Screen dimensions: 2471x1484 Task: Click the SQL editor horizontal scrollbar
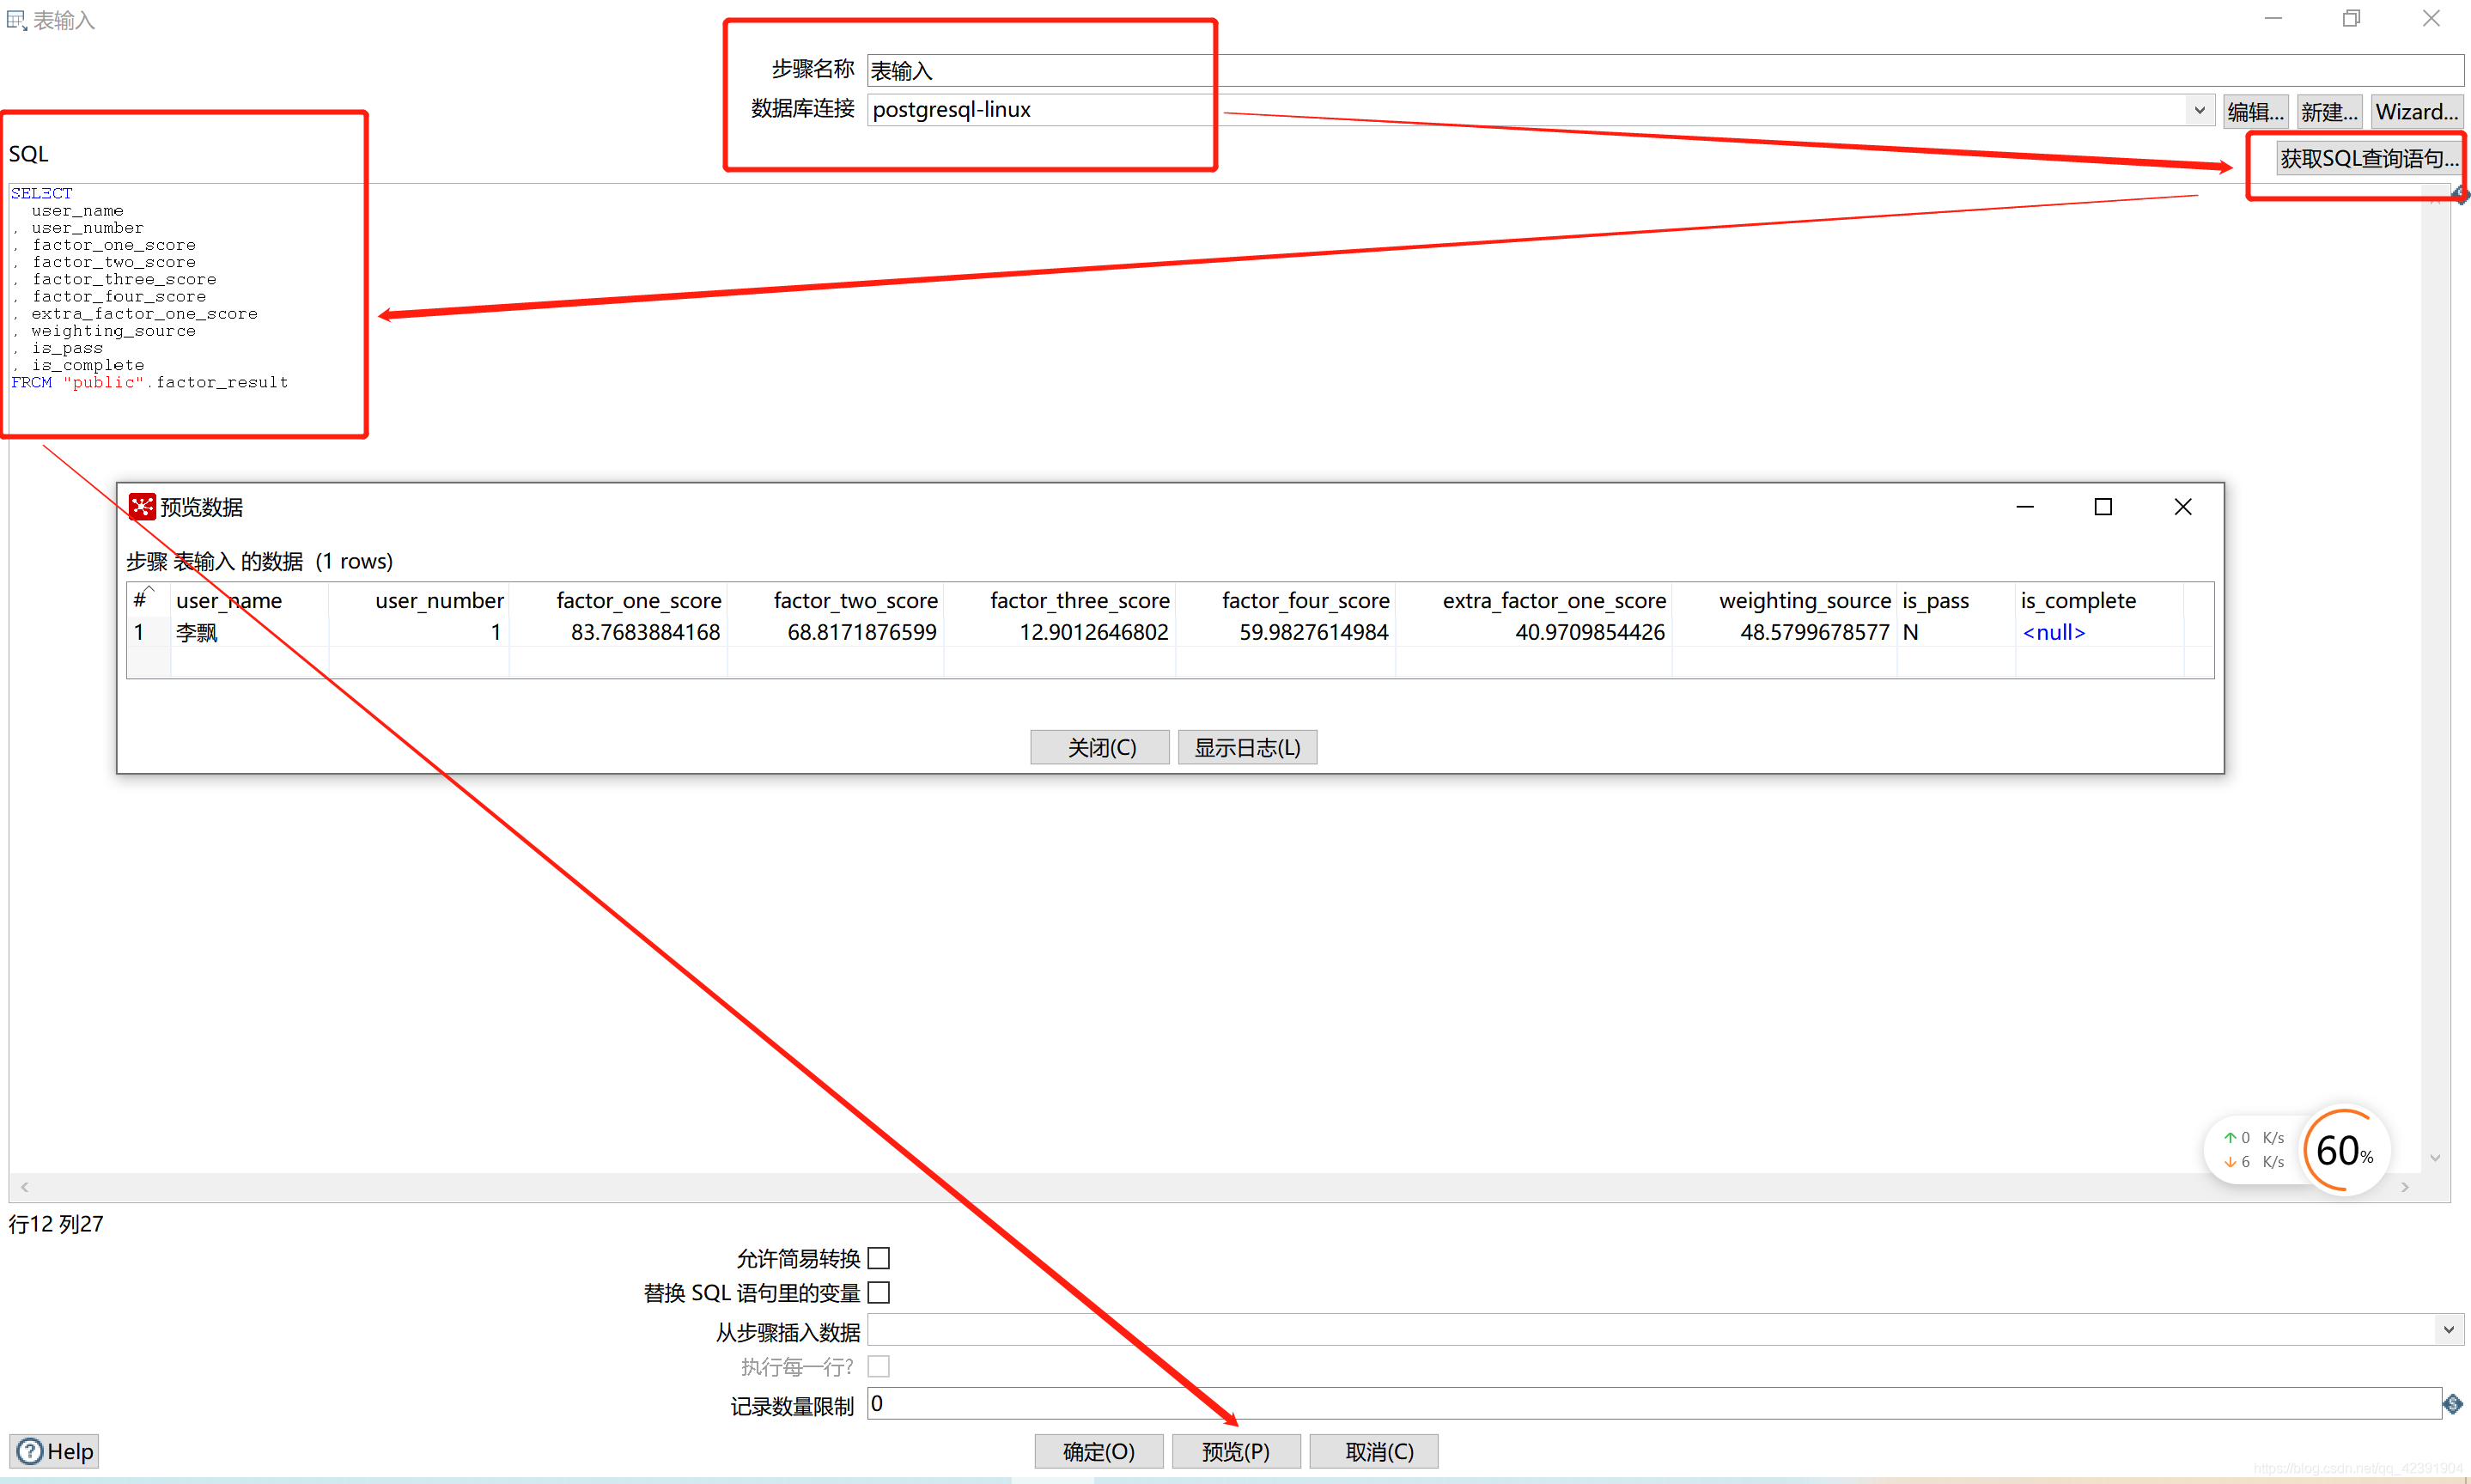click(x=1214, y=1187)
